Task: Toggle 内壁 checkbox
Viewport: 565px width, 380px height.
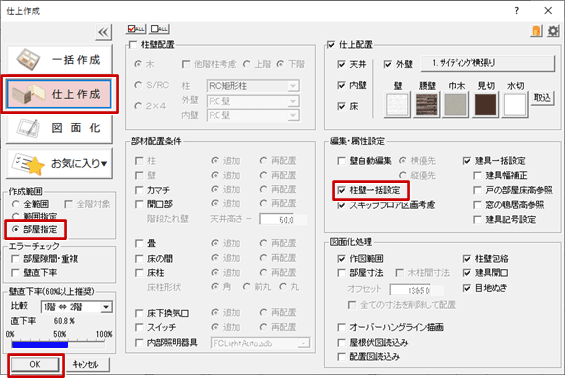Action: (341, 85)
